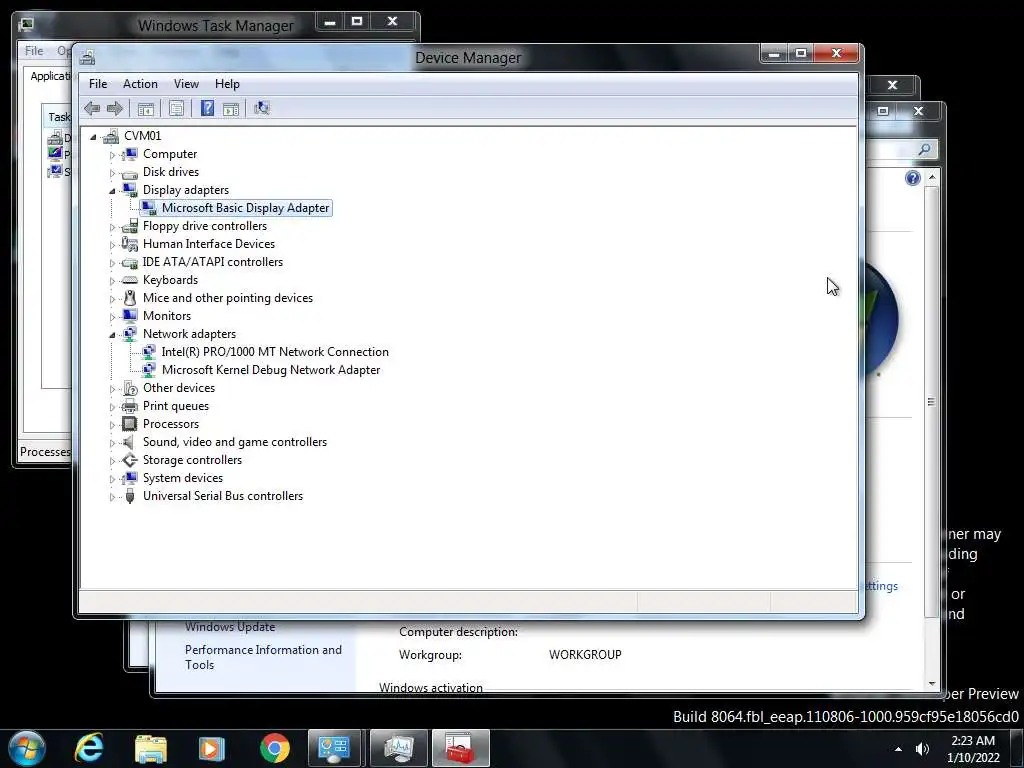Click the Sound controllers speaker icon
This screenshot has height=768, width=1024.
tap(129, 442)
